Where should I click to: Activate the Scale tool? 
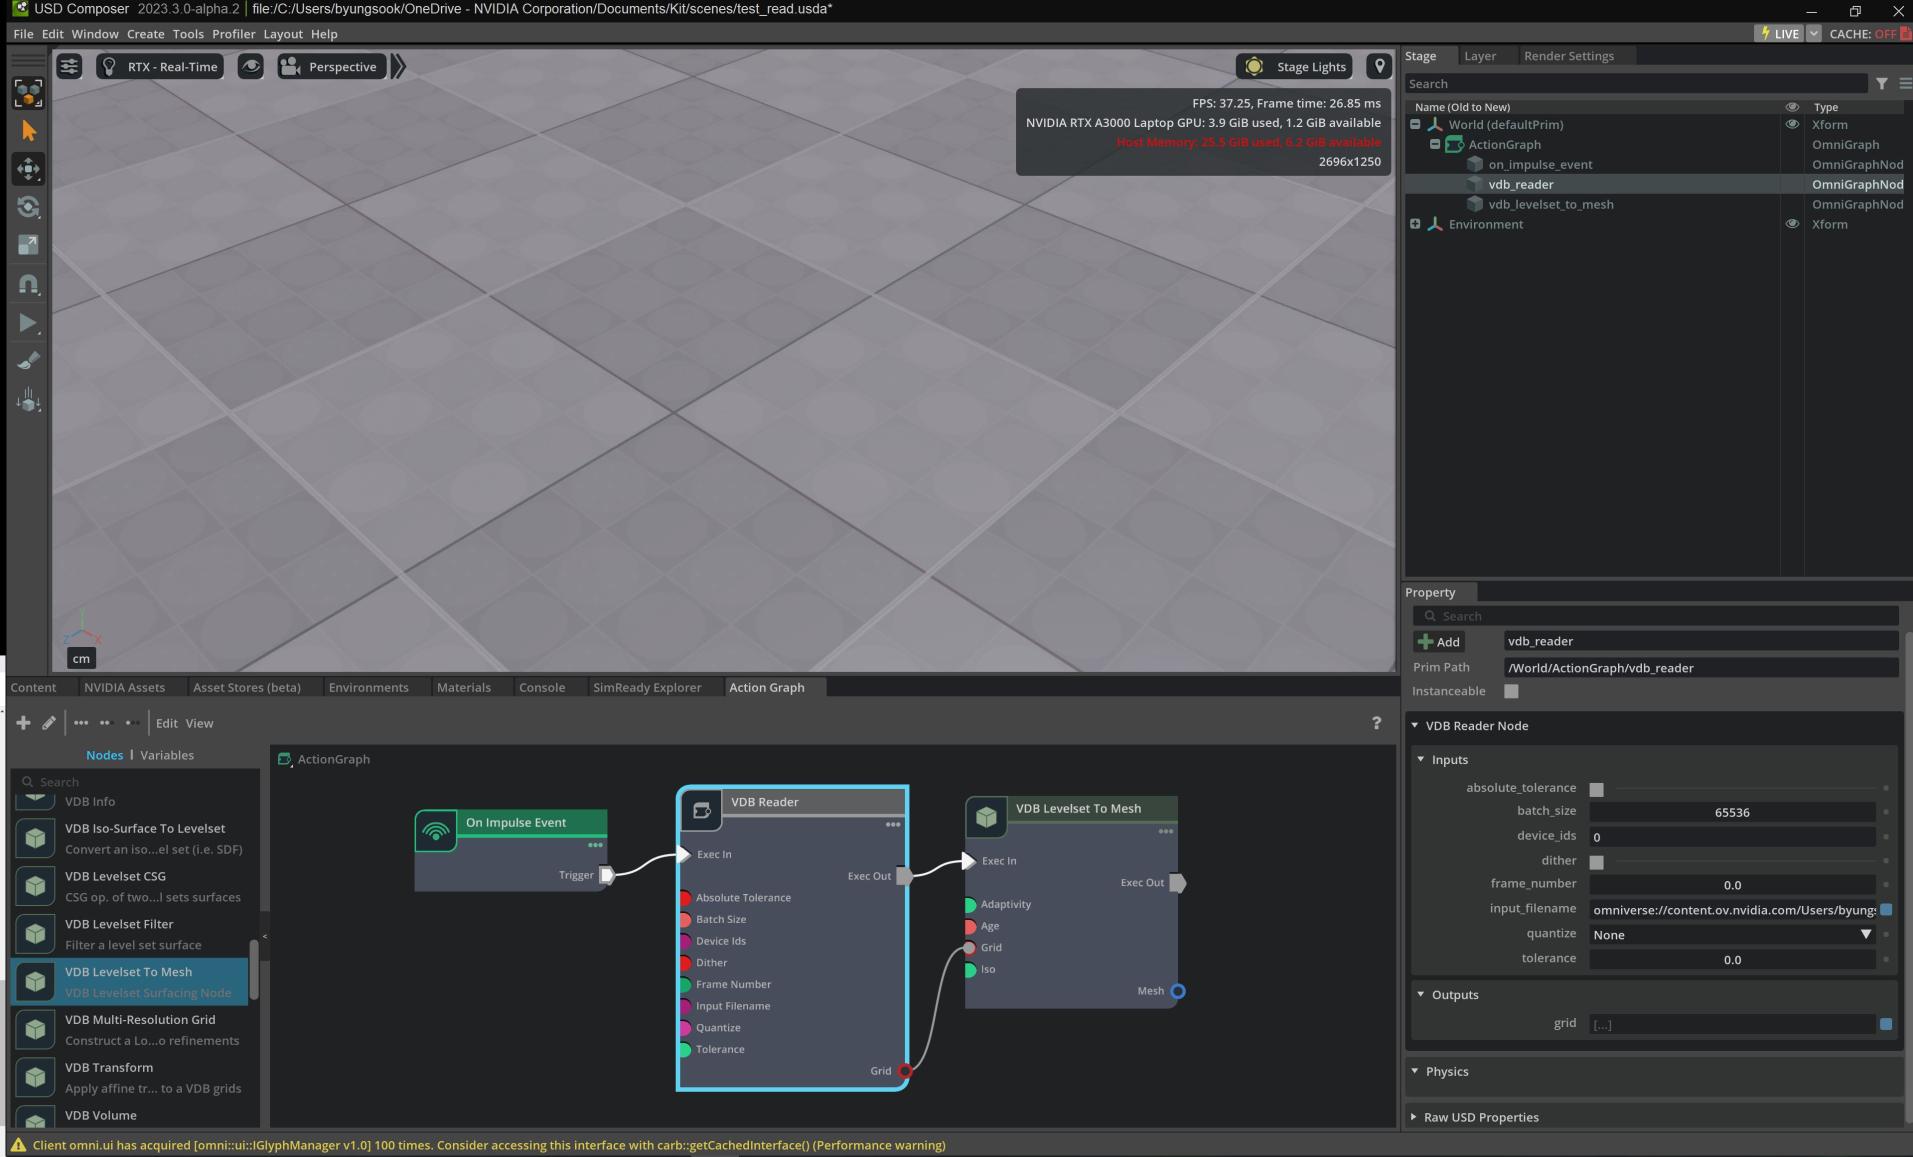28,245
